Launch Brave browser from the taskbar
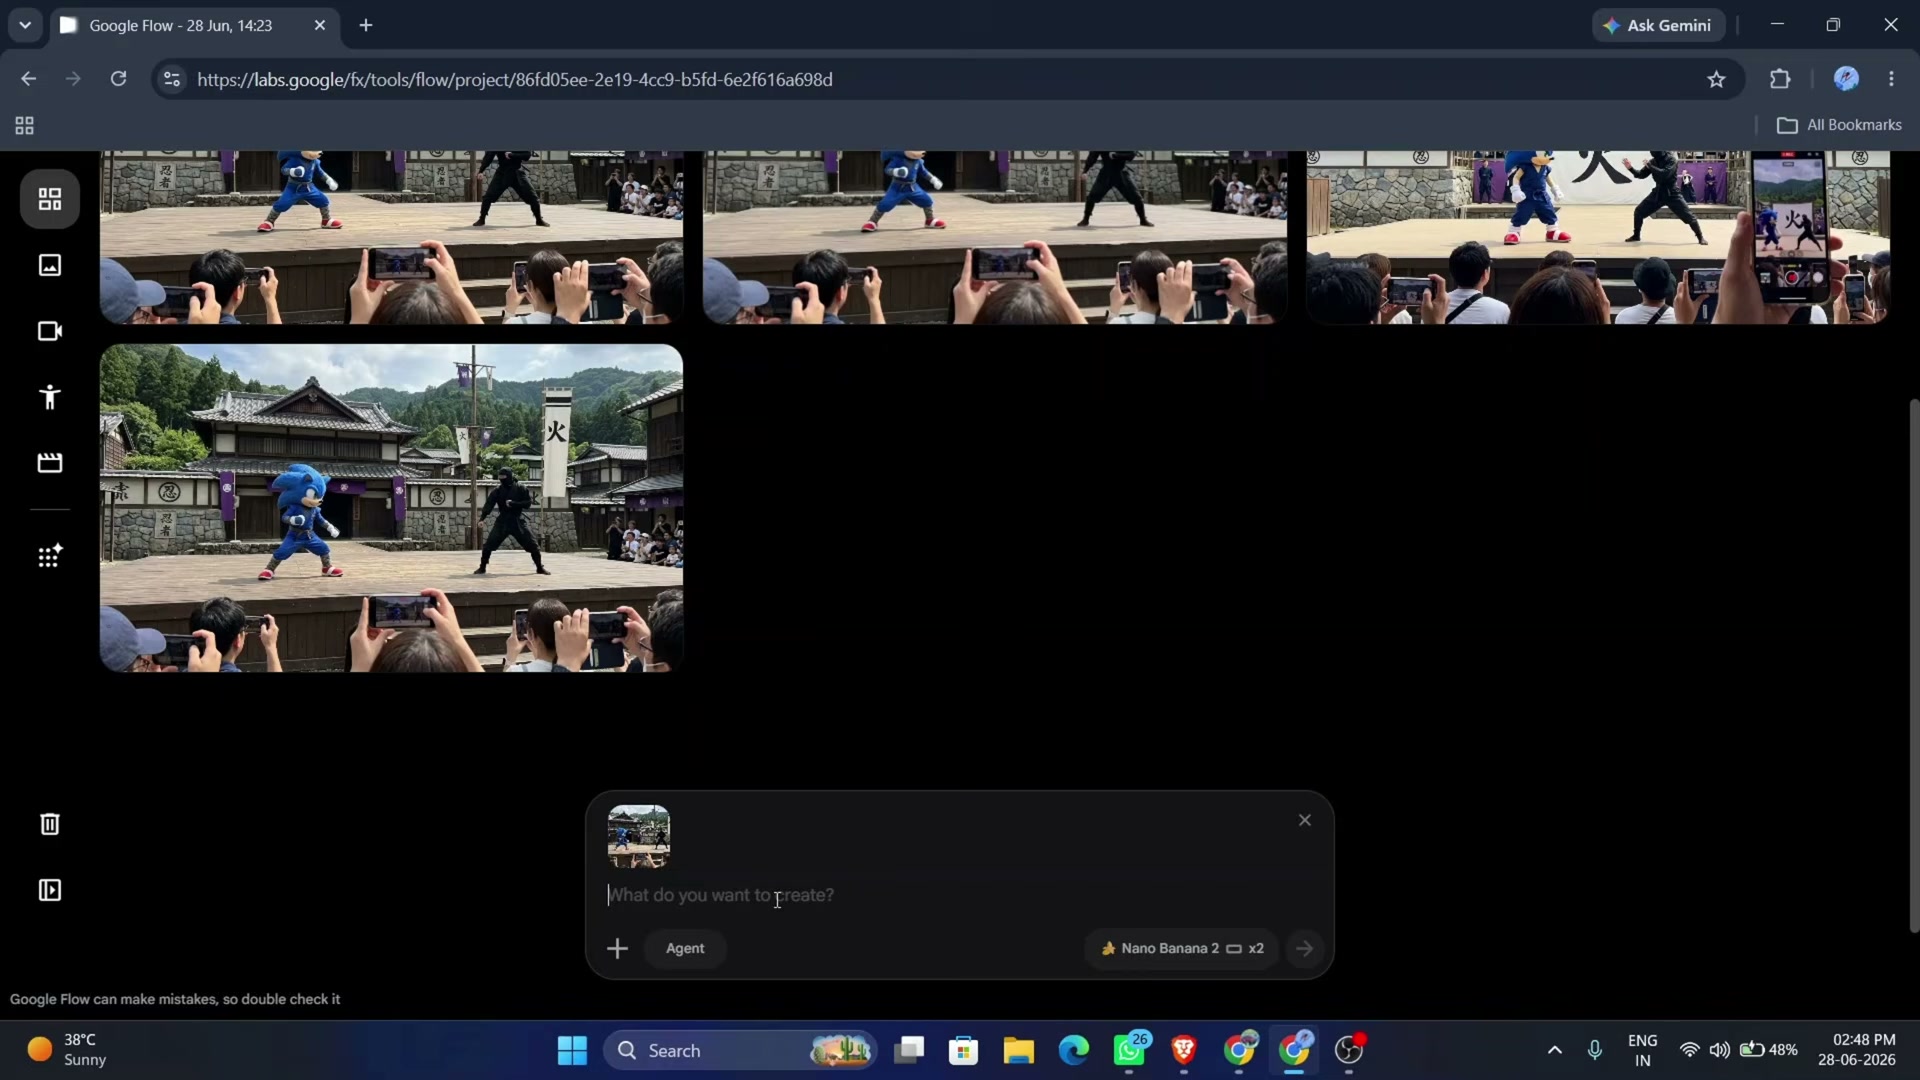 click(x=1184, y=1050)
